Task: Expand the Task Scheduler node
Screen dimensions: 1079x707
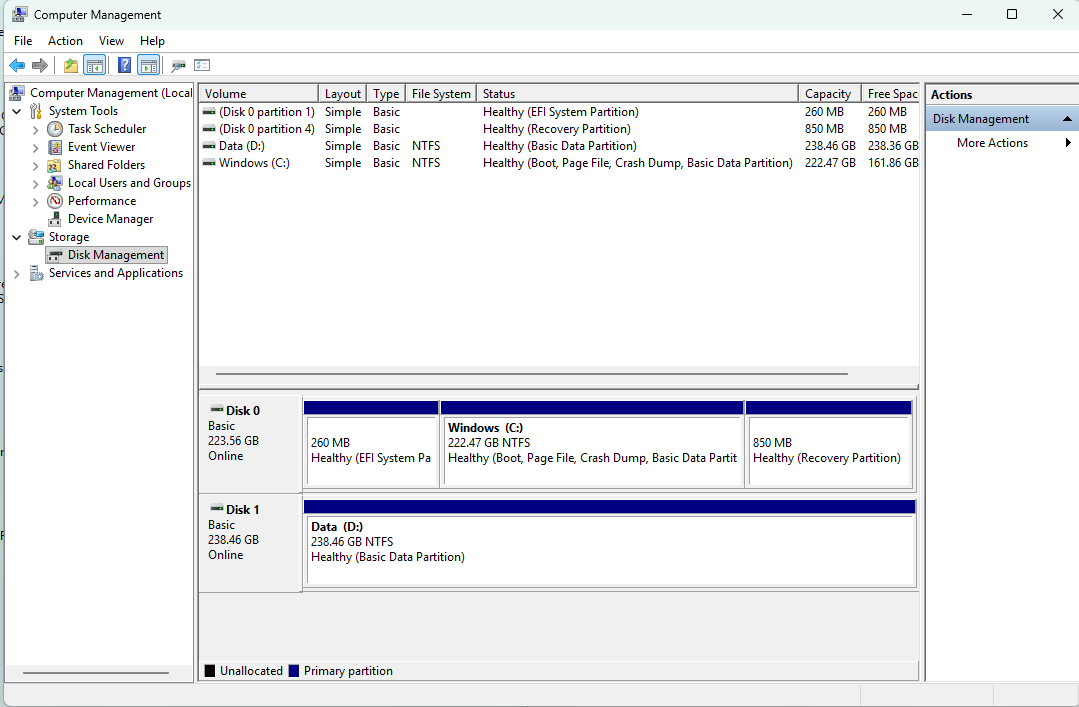Action: click(35, 129)
